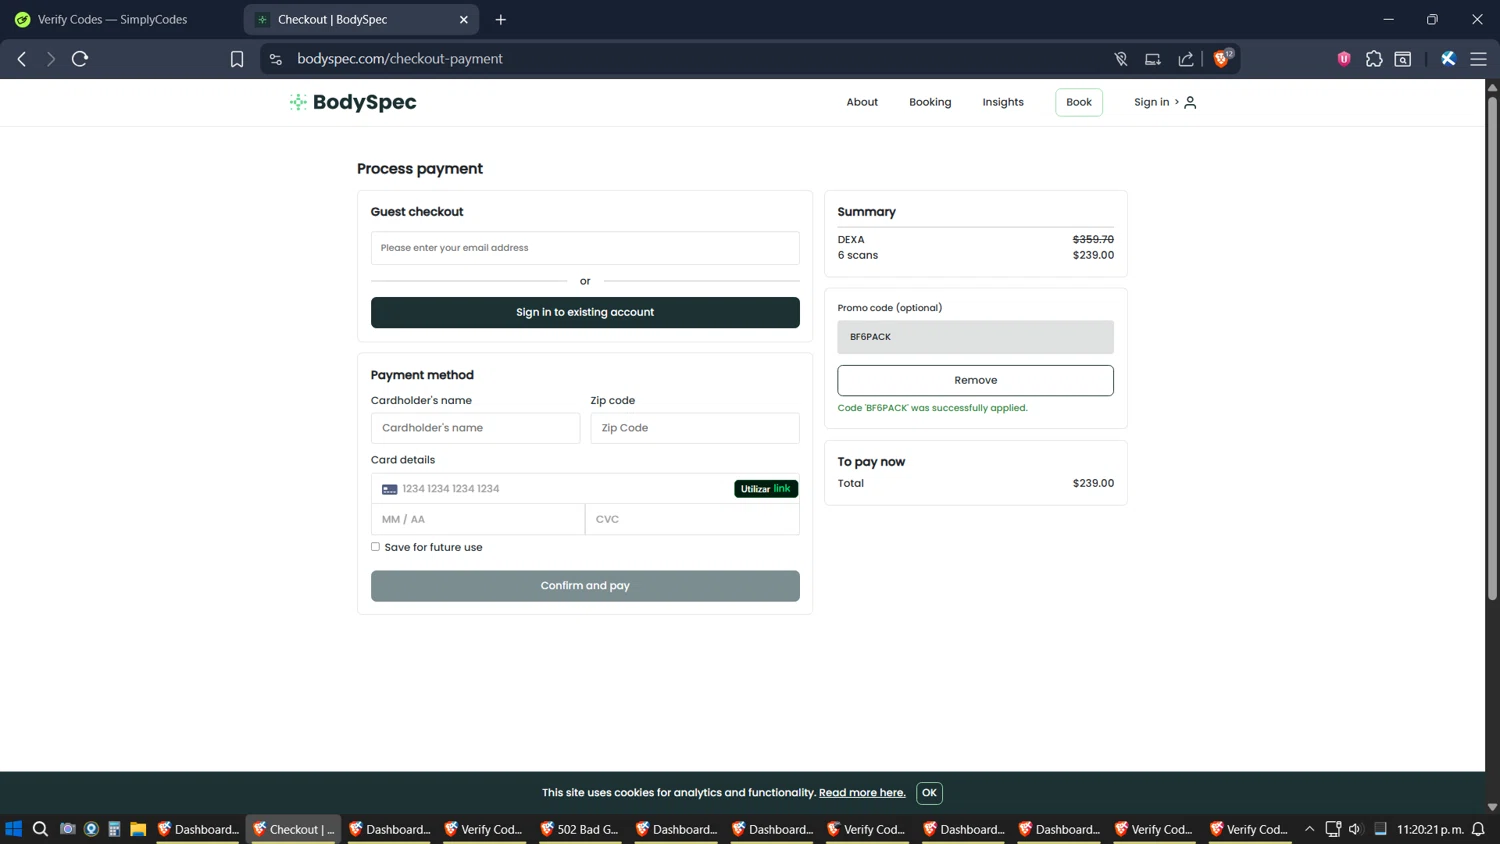Image resolution: width=1500 pixels, height=844 pixels.
Task: Switch to Verify Codes — SimplyCodes tab
Action: pos(120,19)
